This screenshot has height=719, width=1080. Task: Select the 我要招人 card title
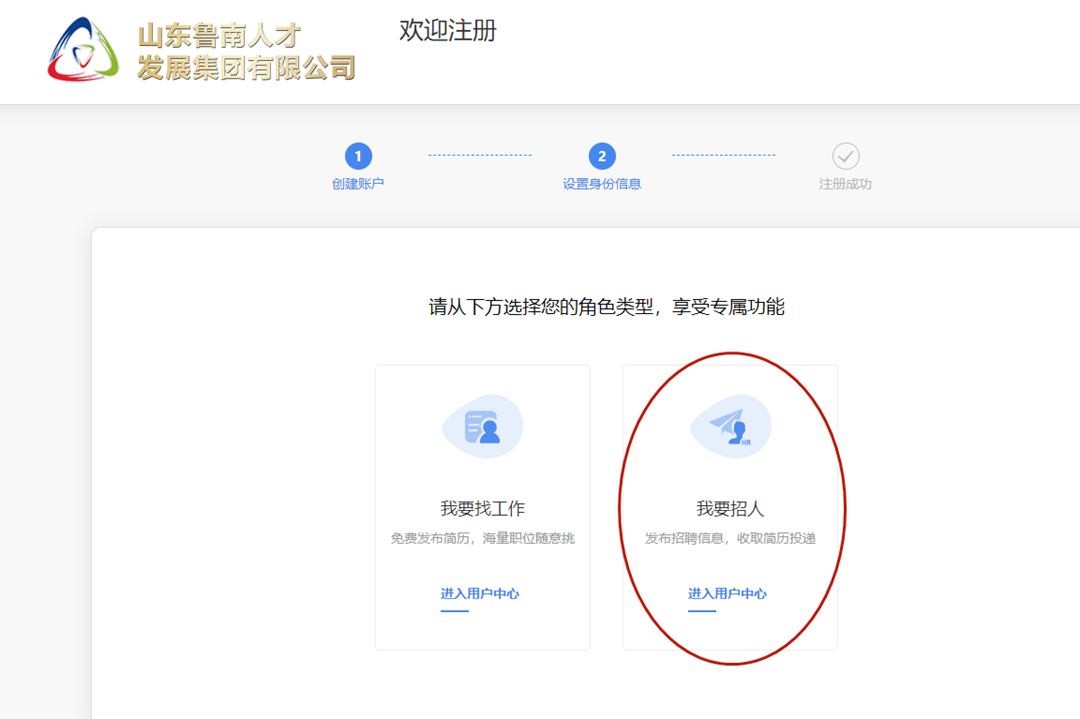pos(730,509)
